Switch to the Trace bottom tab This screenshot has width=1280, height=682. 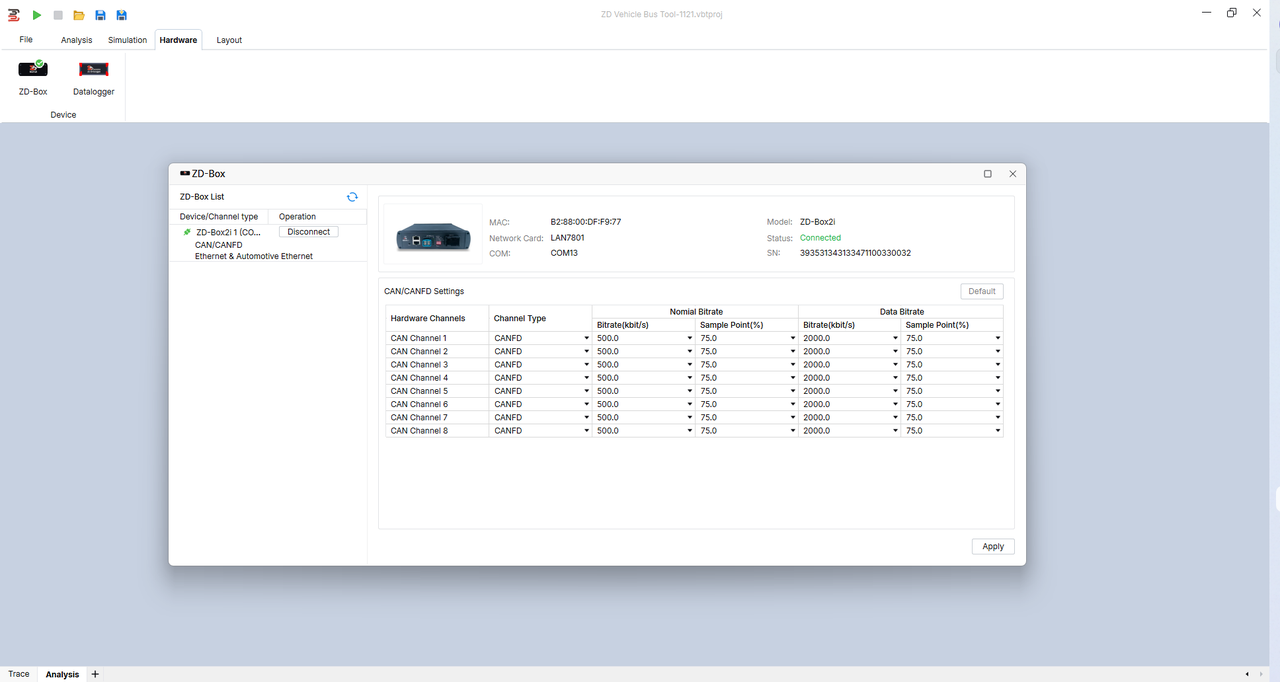(x=19, y=674)
